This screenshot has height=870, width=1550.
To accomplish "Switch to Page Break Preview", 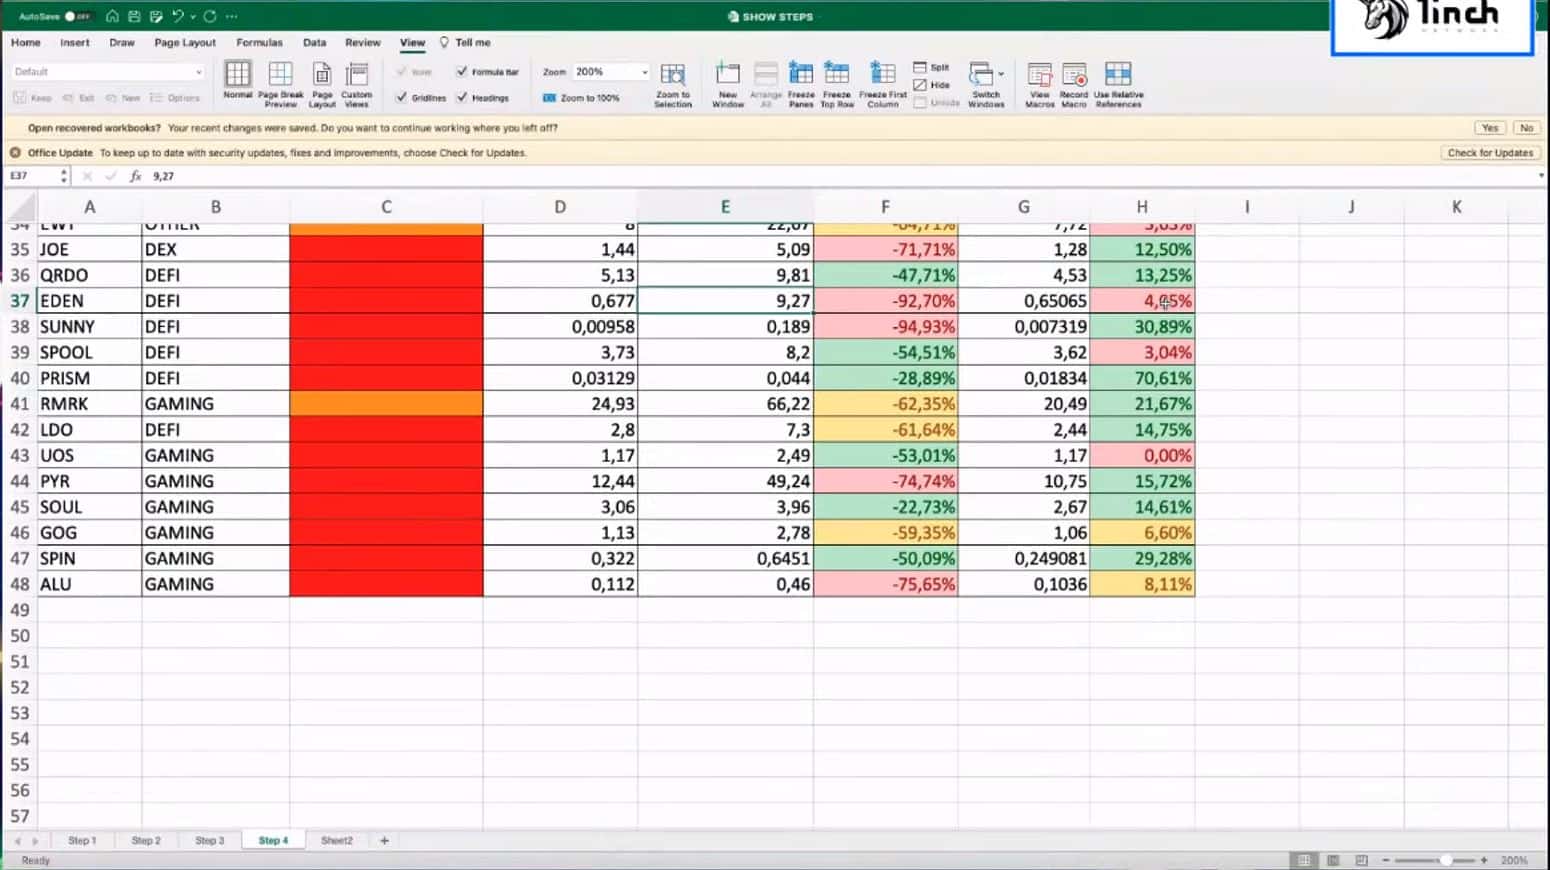I will 280,75.
